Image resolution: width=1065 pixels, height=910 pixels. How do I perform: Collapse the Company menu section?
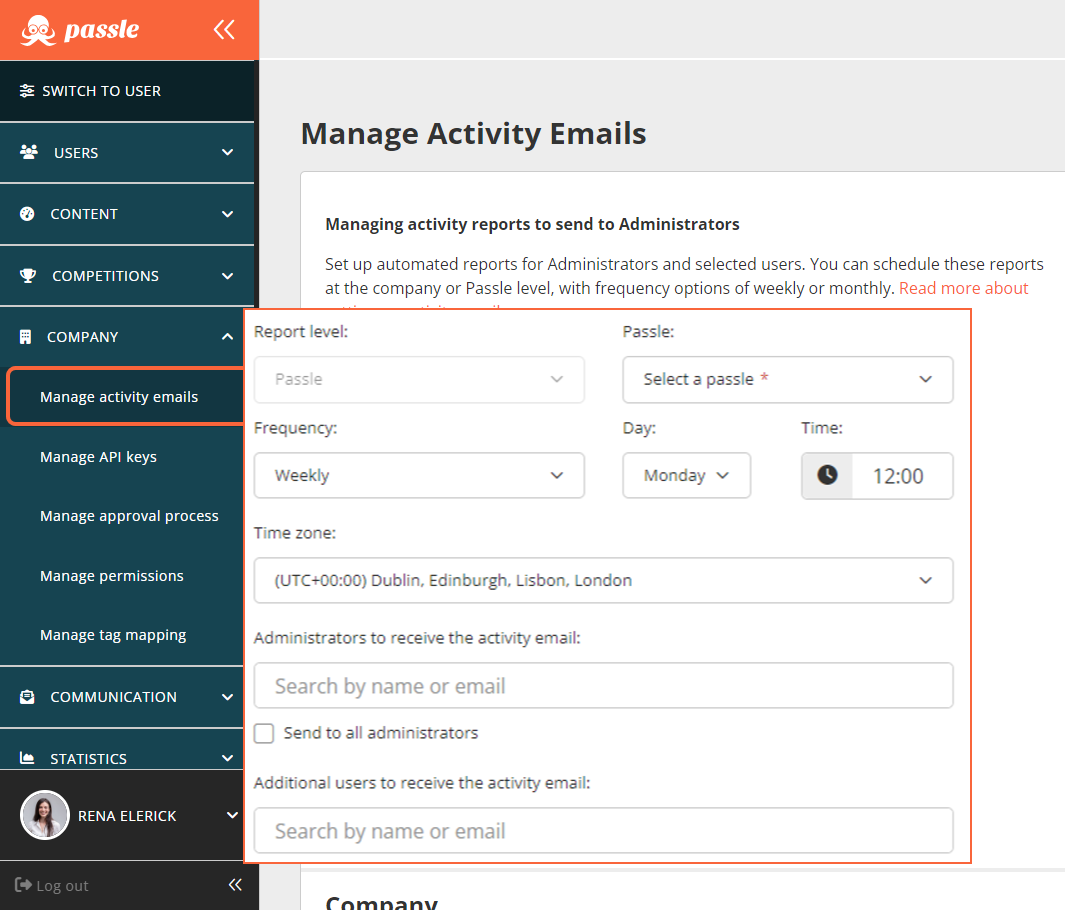[x=228, y=337]
